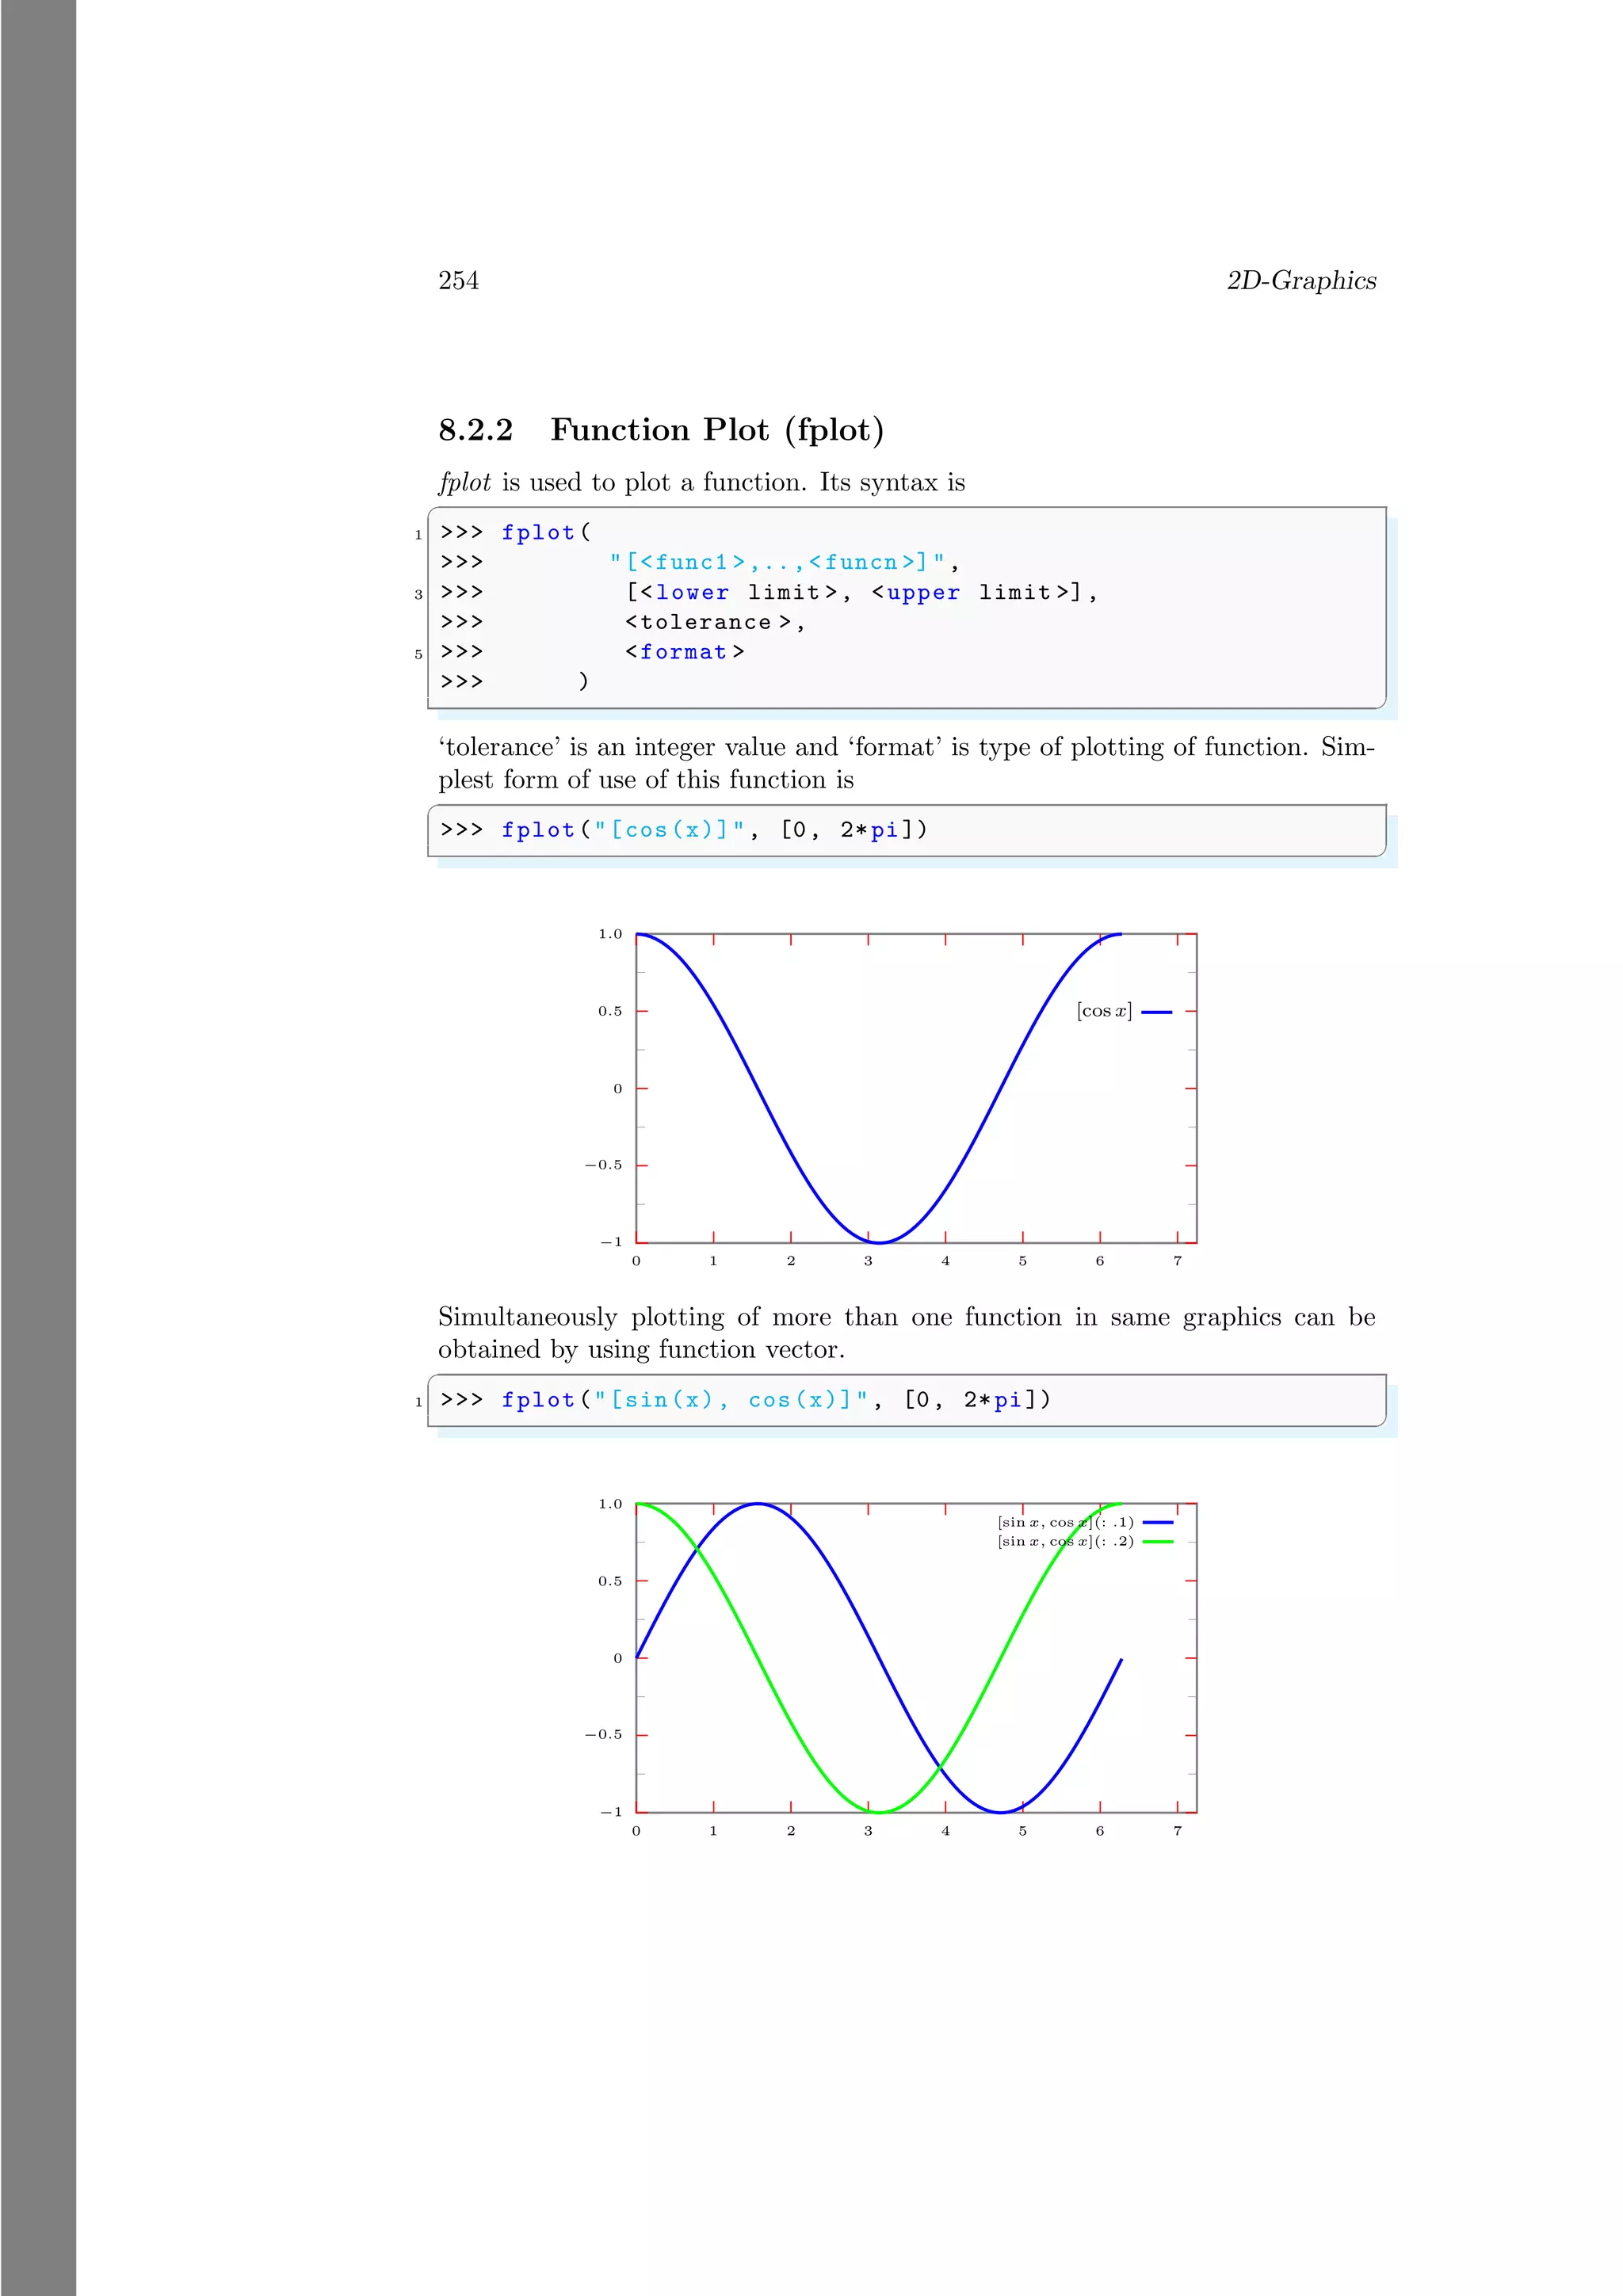Click the [cos x] legend label in first plot
1623x2296 pixels.
tap(1104, 1011)
